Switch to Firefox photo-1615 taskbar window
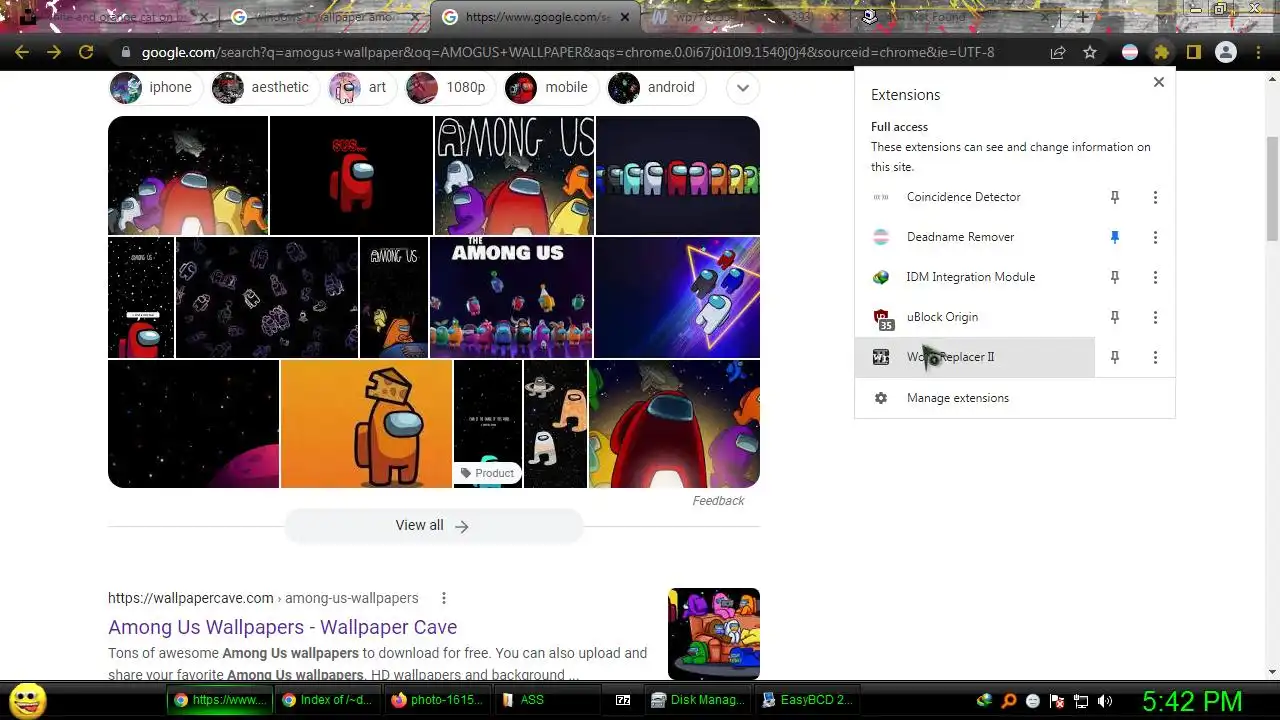This screenshot has height=720, width=1280. click(437, 700)
